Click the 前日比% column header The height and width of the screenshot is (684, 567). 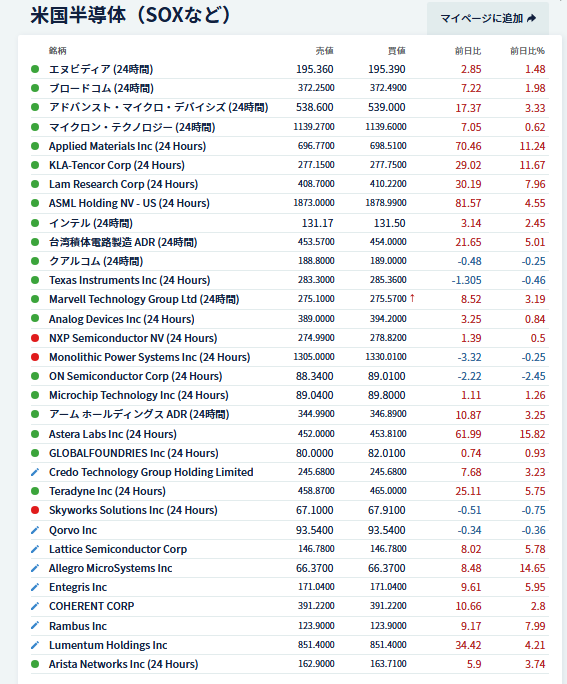click(528, 51)
